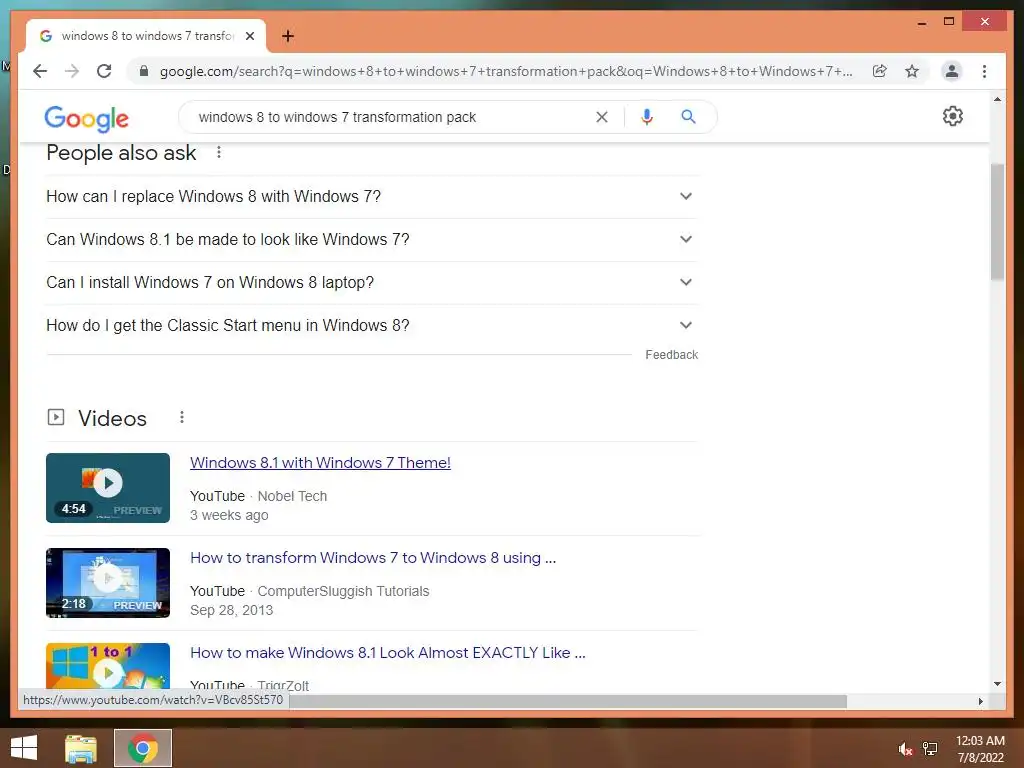Open 'How to make Windows 8.1 Look Almost EXACTLY' link
Viewport: 1024px width, 768px height.
(387, 652)
